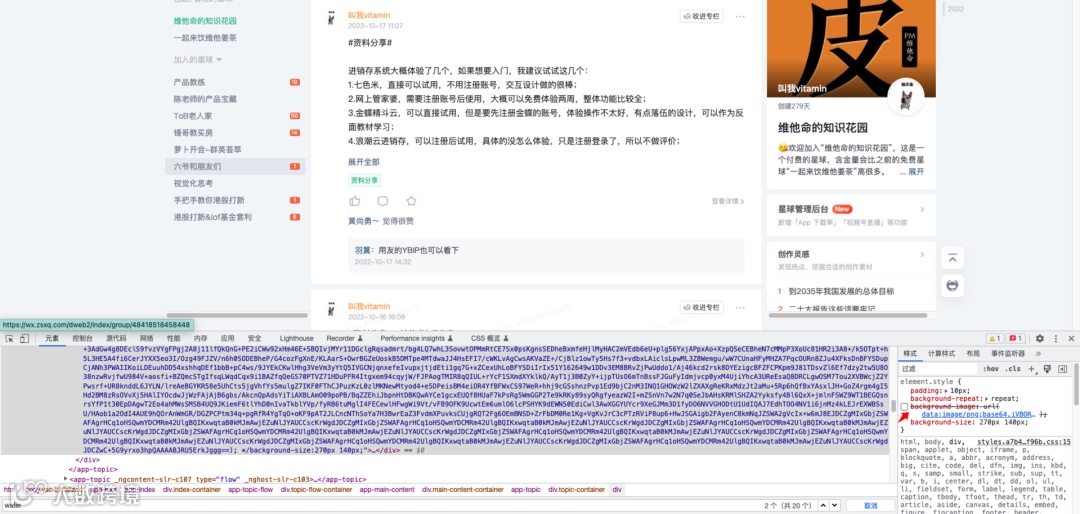Switch to the 源代码 DevTools tab
The image size is (1080, 514).
coord(116,338)
